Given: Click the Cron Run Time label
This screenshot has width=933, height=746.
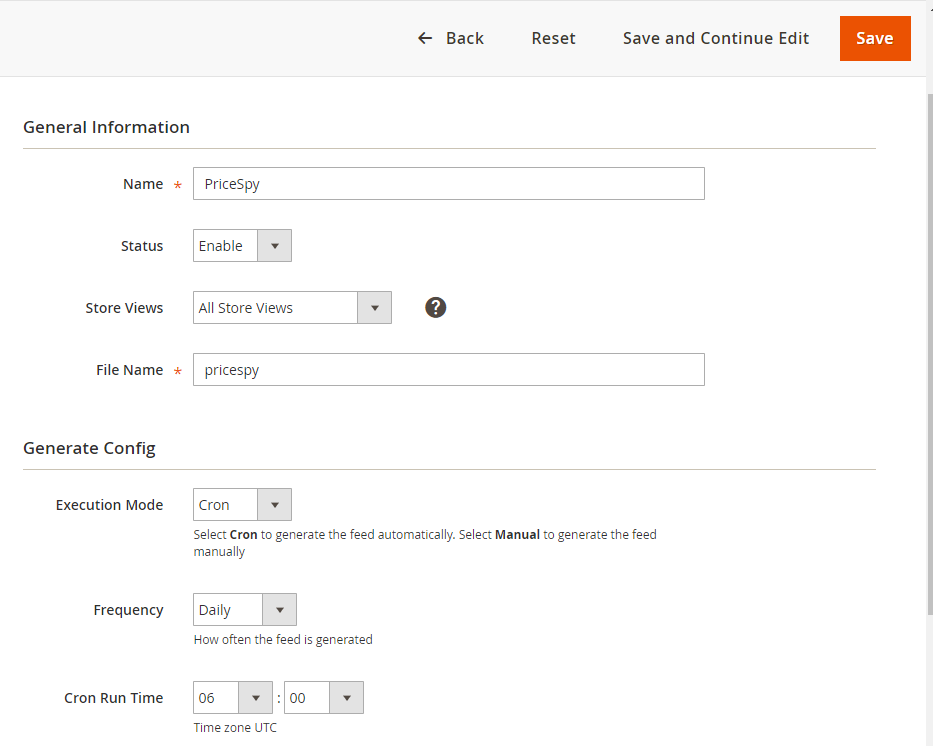Looking at the screenshot, I should [114, 698].
